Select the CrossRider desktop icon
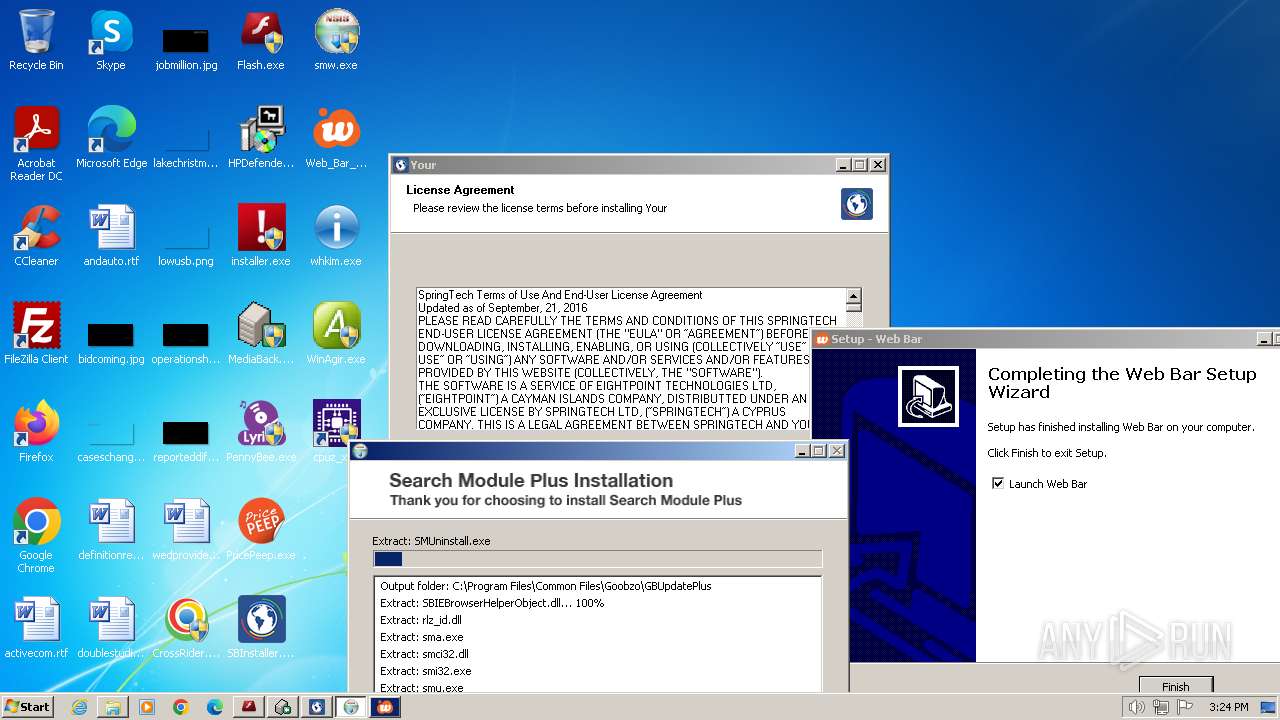 [186, 628]
